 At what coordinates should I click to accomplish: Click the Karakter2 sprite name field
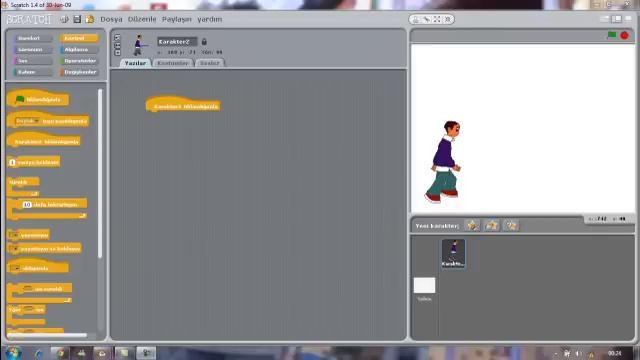(177, 42)
